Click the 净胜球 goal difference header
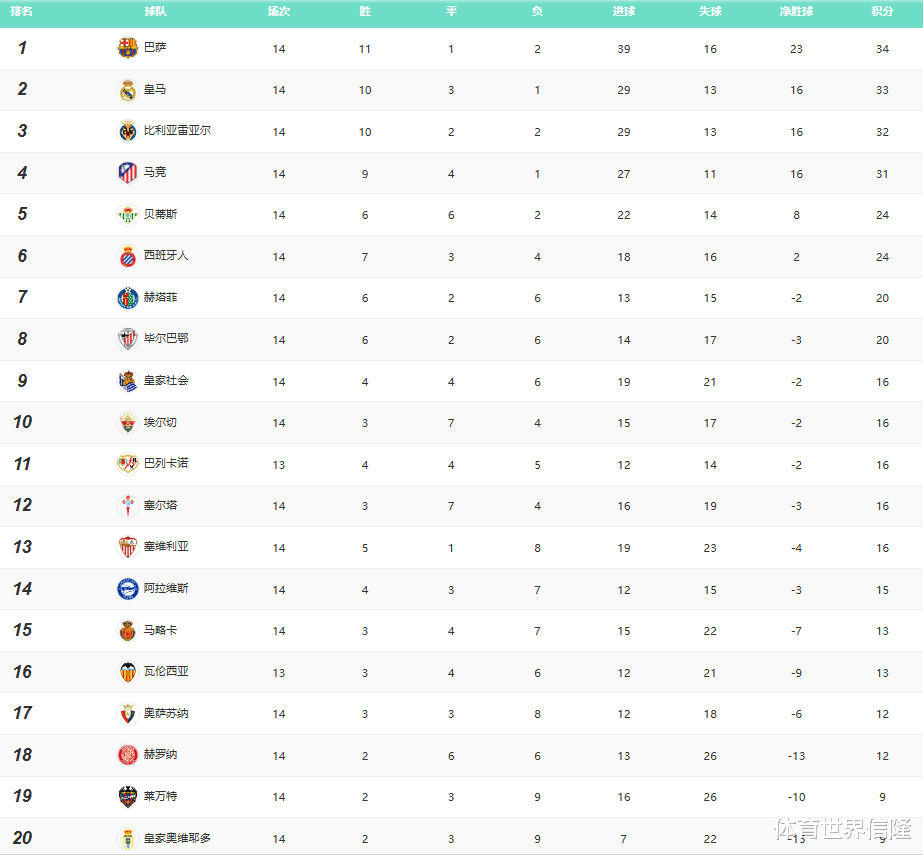 (x=796, y=12)
